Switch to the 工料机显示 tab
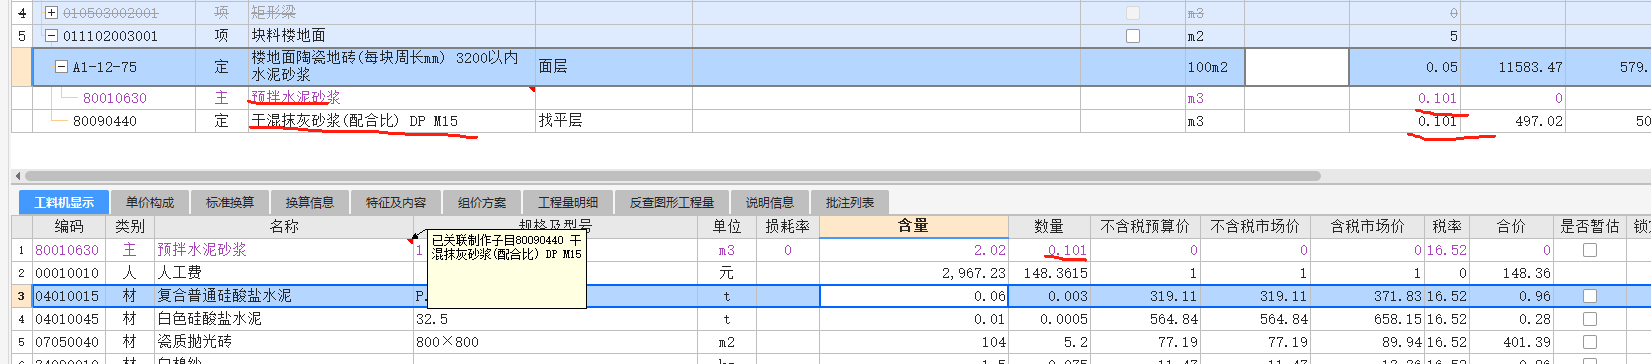This screenshot has width=1651, height=364. click(x=64, y=203)
